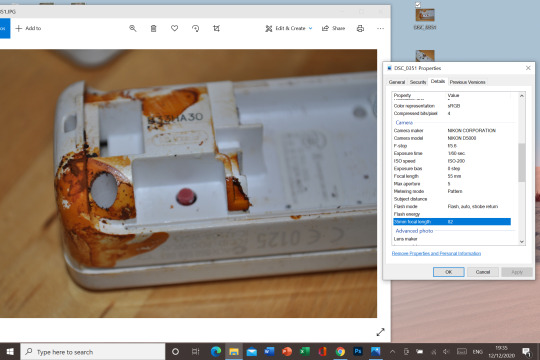Image resolution: width=540 pixels, height=360 pixels.
Task: Switch to the General tab
Action: (x=397, y=82)
